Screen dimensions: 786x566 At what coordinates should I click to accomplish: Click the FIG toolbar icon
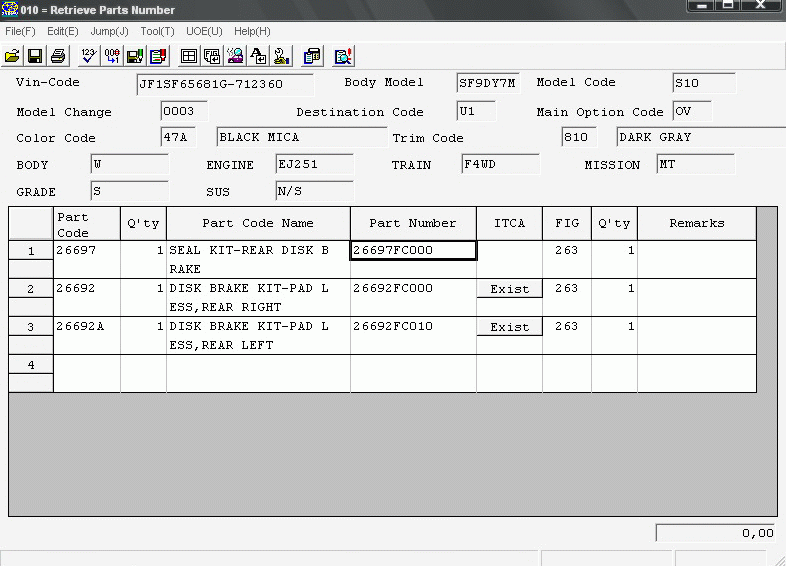pyautogui.click(x=212, y=56)
